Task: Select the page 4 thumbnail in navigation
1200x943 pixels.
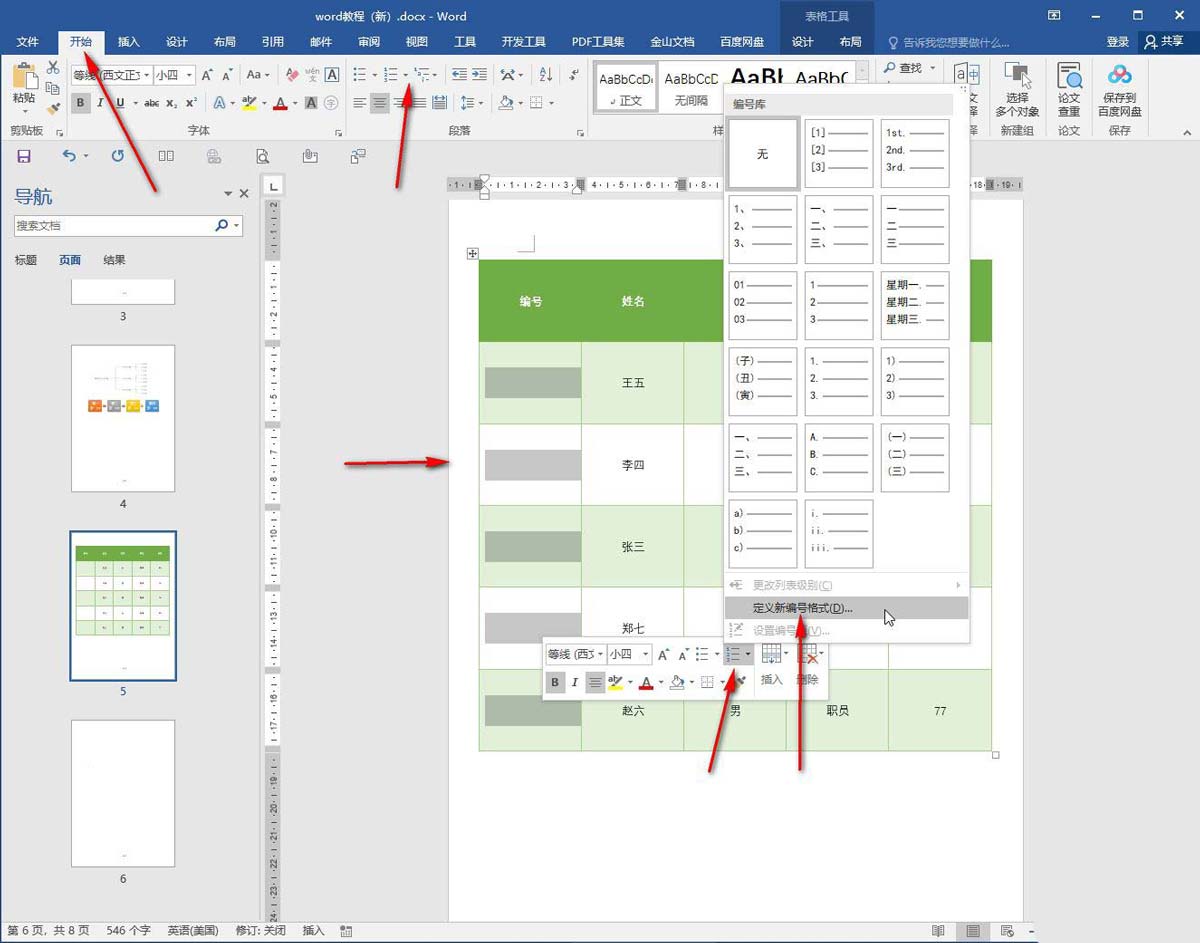Action: coord(123,418)
